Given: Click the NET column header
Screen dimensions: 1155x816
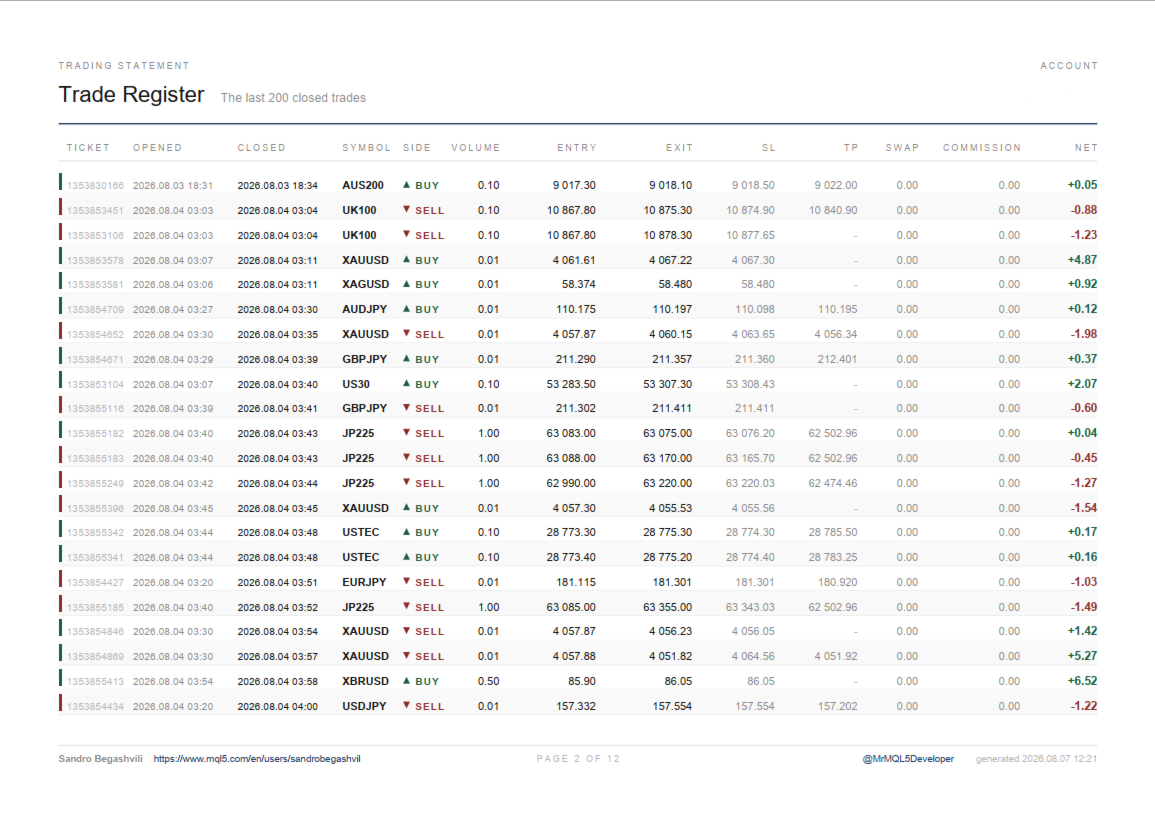Looking at the screenshot, I should click(1086, 148).
